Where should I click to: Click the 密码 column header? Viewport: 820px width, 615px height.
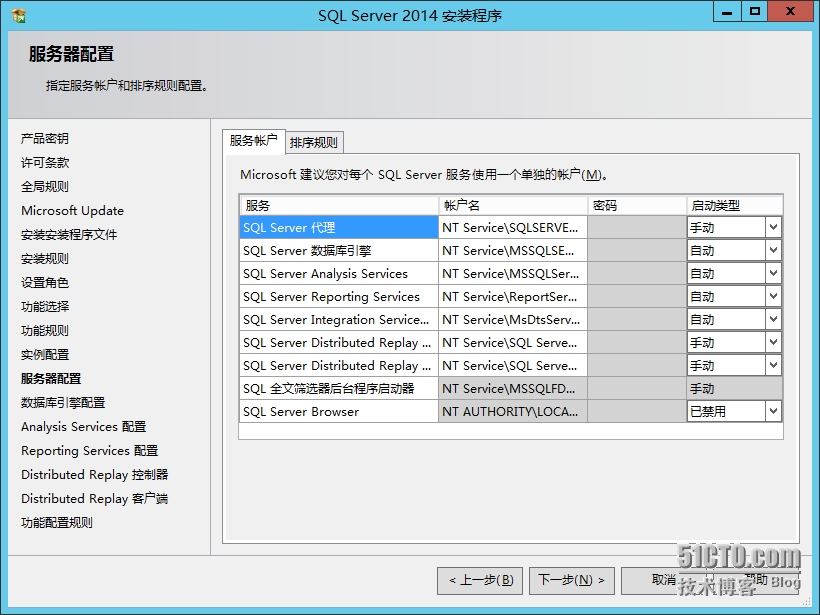tap(637, 206)
